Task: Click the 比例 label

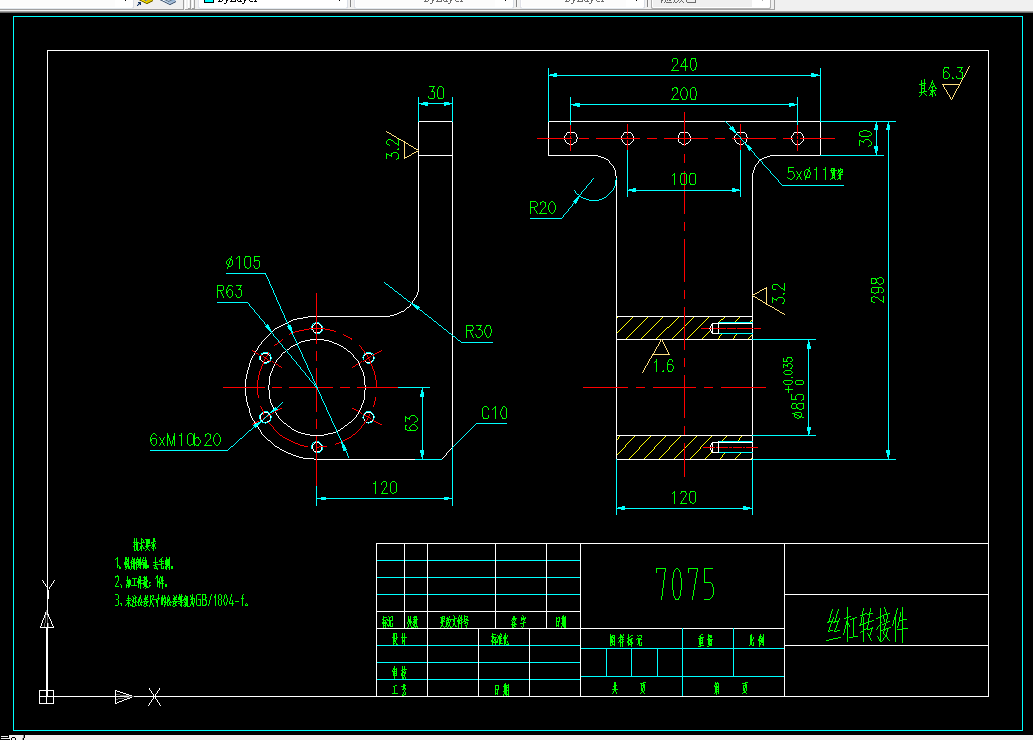Action: [x=757, y=640]
